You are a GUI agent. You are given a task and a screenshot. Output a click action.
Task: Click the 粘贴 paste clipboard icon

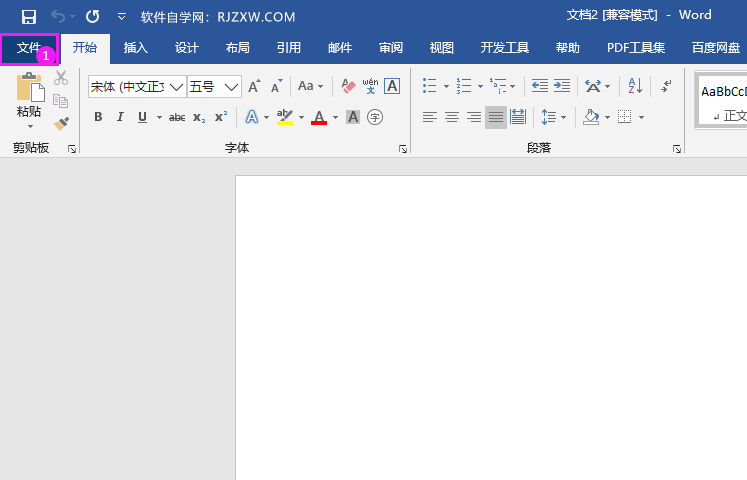tap(30, 88)
